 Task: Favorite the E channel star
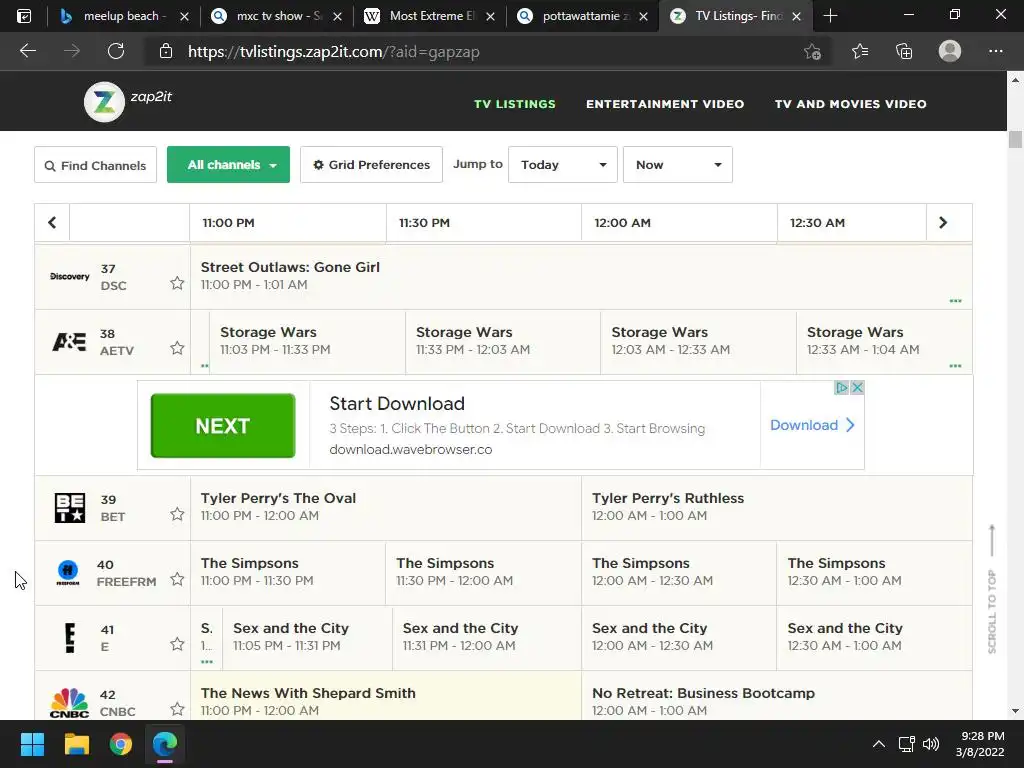coord(177,644)
